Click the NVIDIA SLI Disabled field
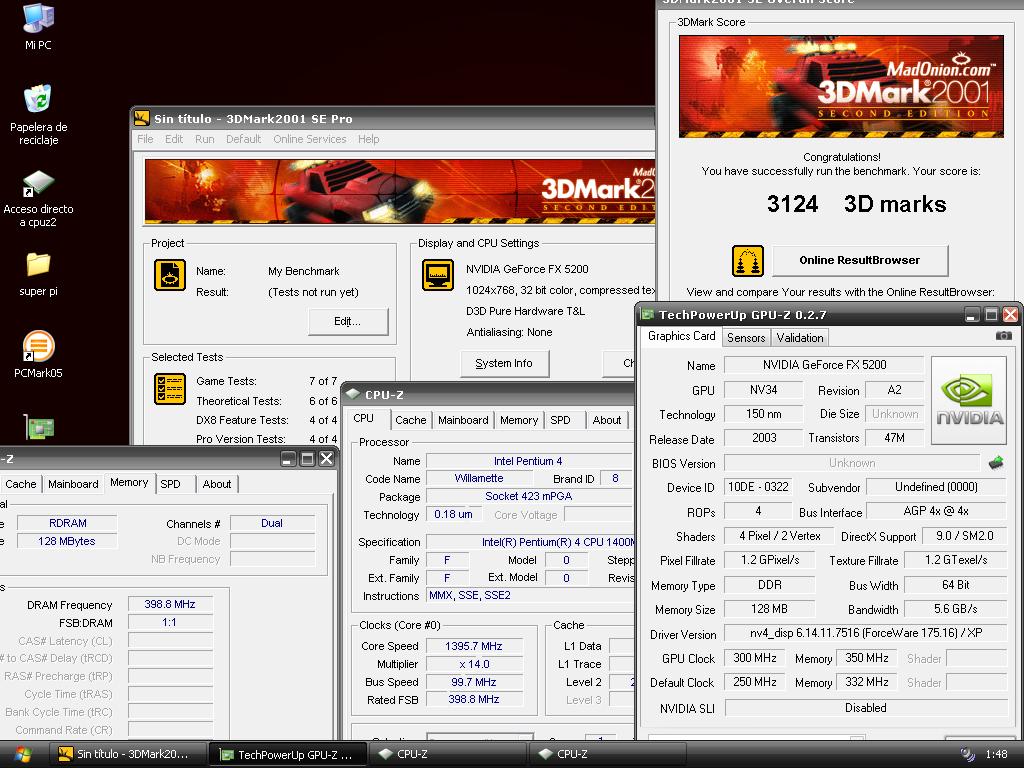Viewport: 1024px width, 768px height. (865, 708)
